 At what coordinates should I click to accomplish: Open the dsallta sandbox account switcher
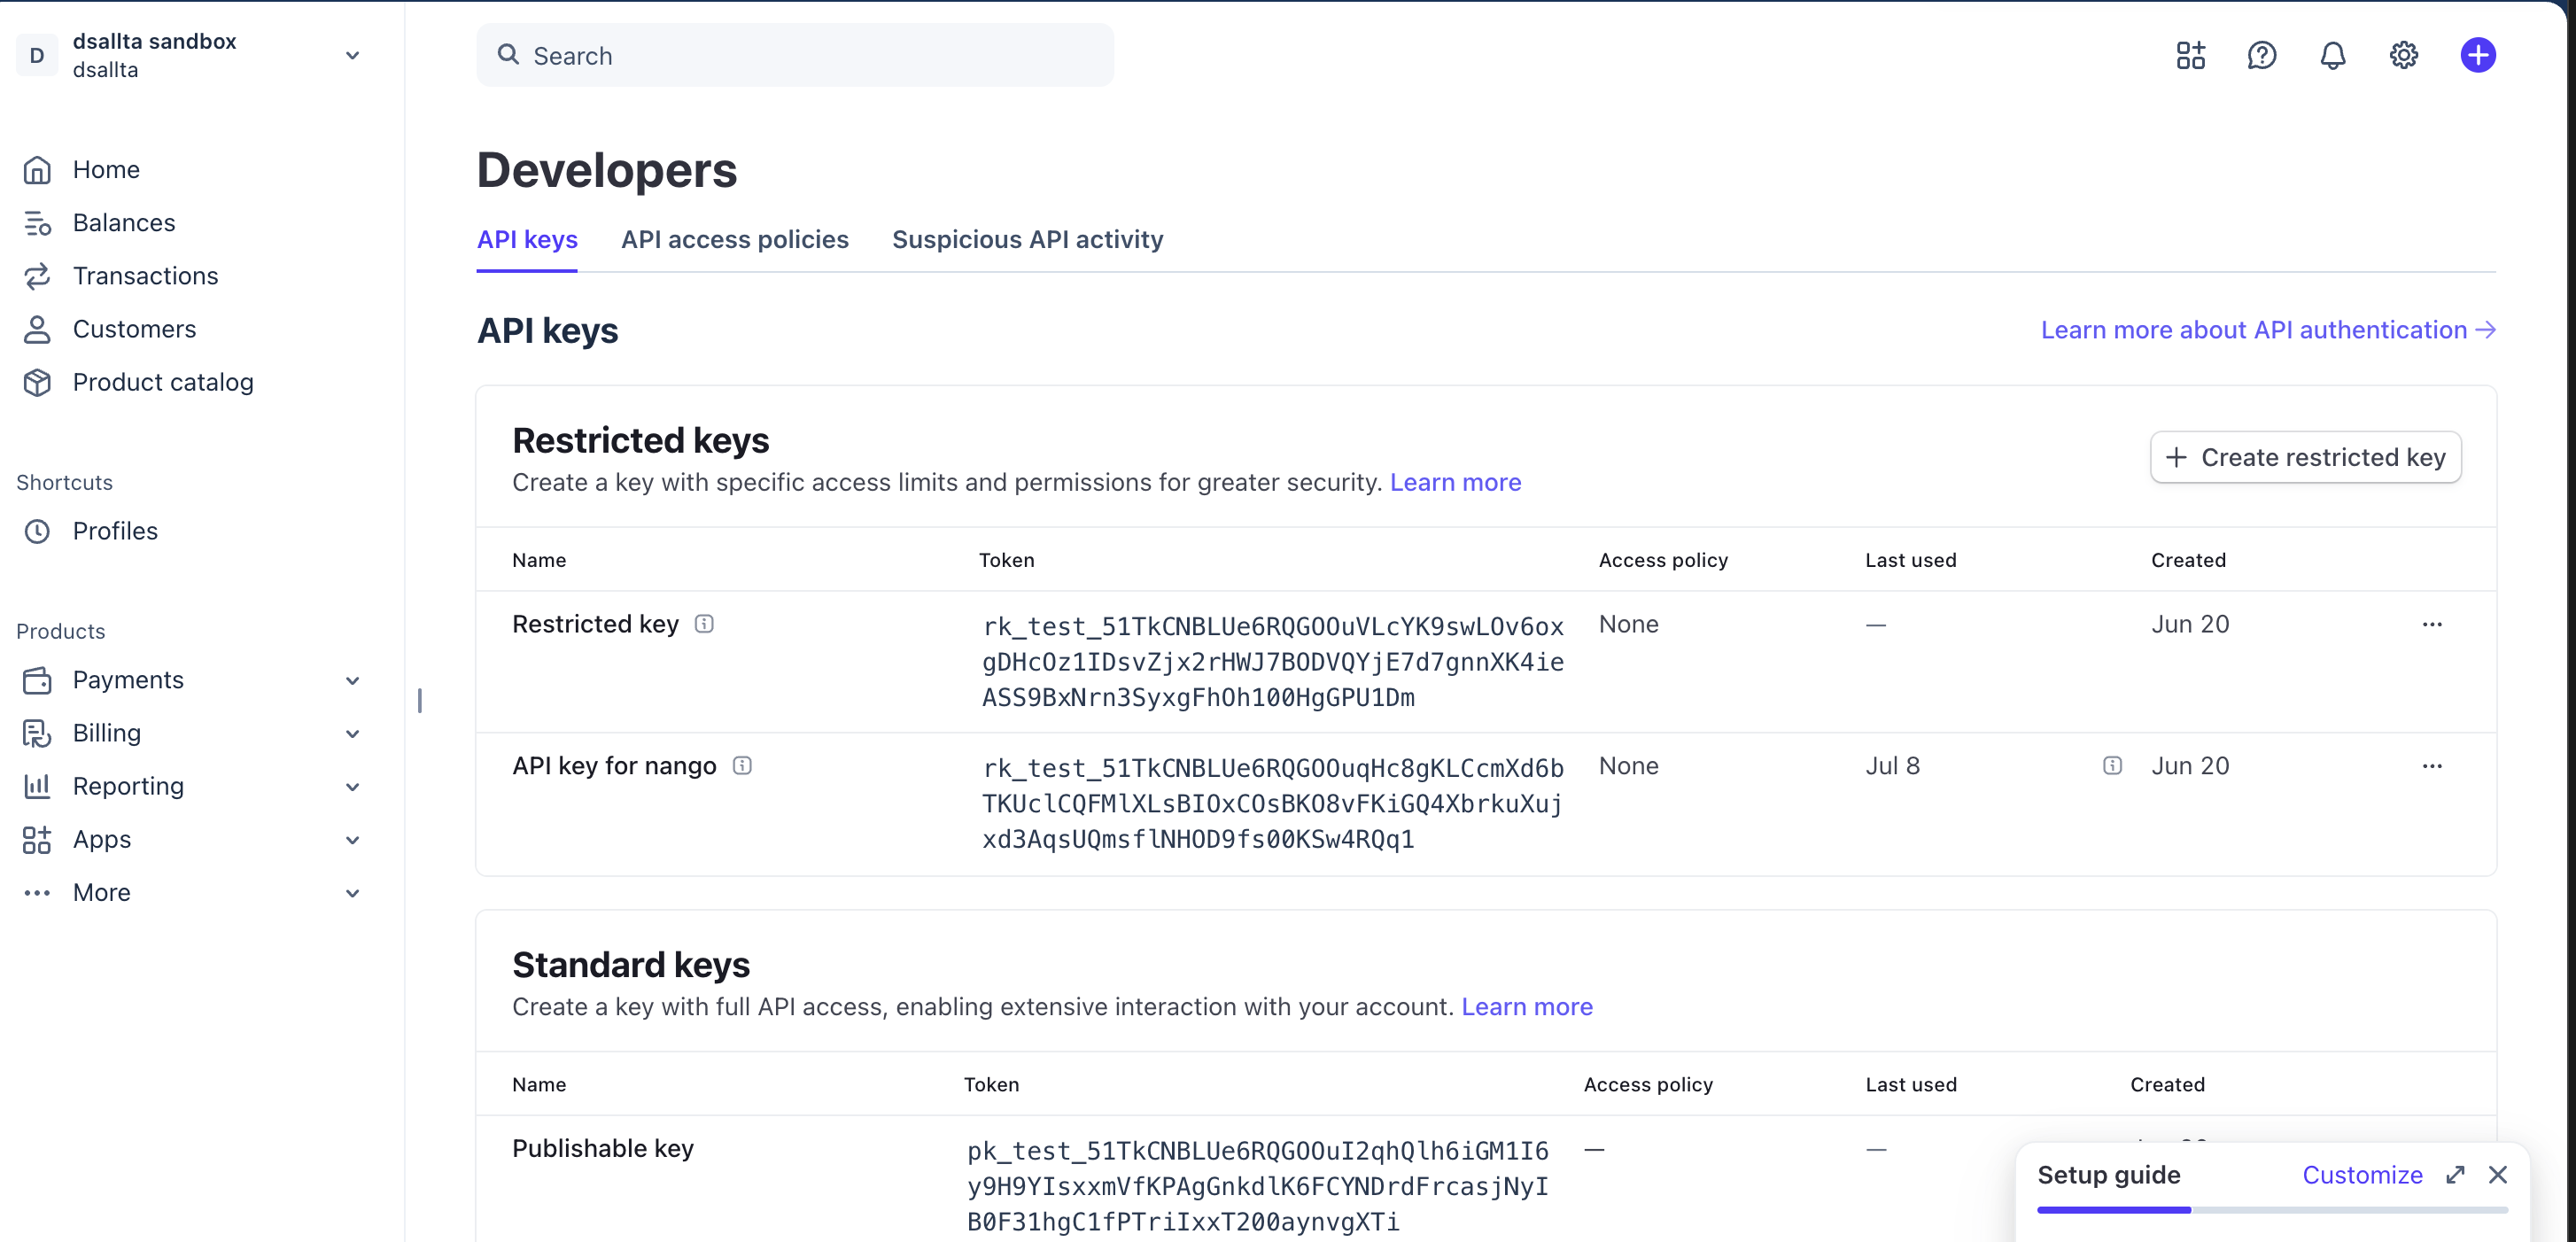[x=190, y=55]
